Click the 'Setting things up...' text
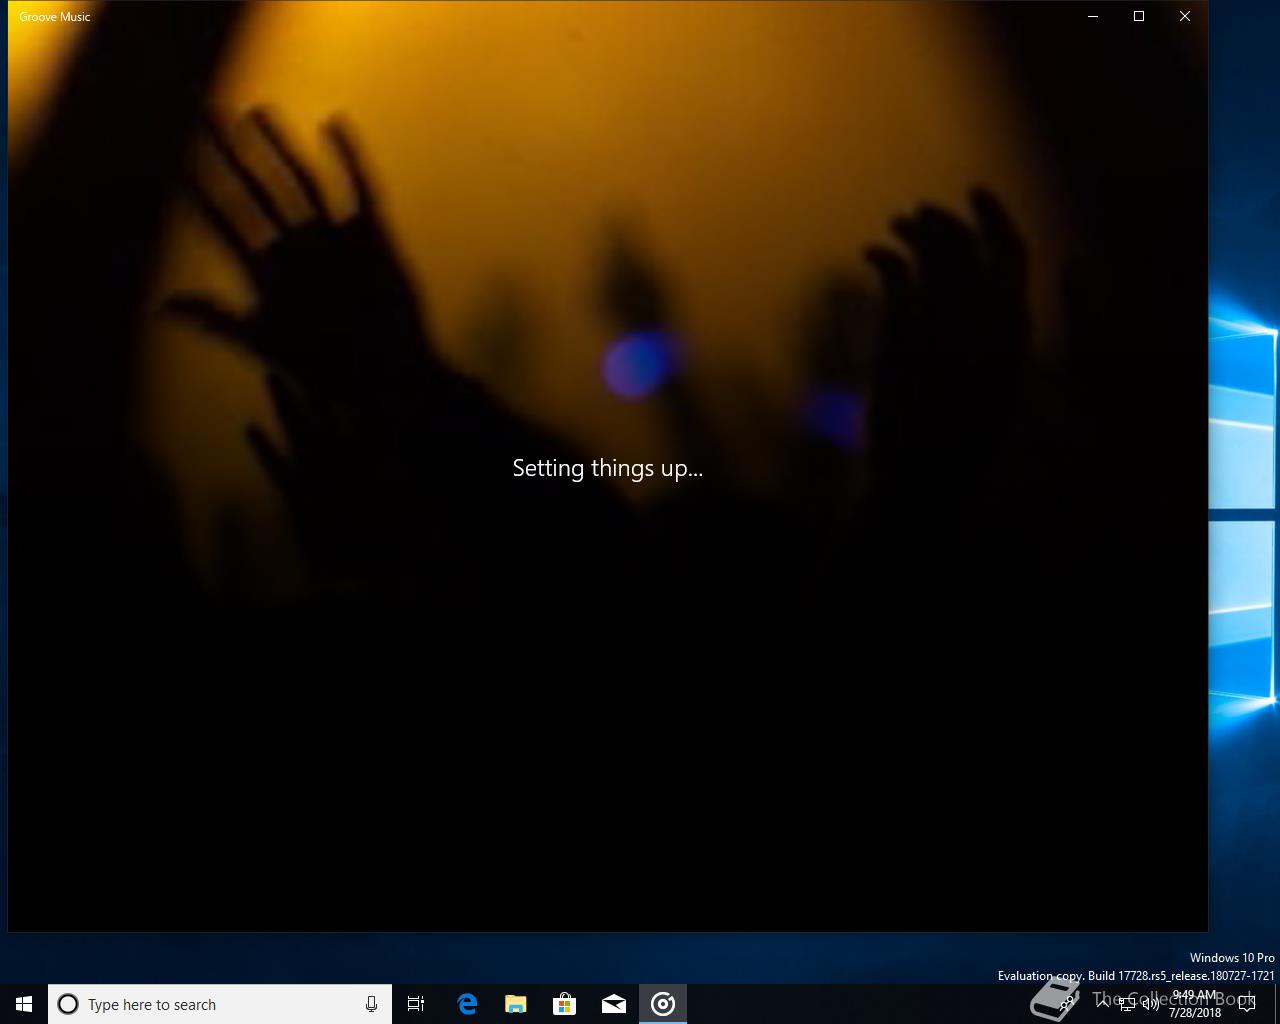The height and width of the screenshot is (1024, 1280). (x=608, y=468)
